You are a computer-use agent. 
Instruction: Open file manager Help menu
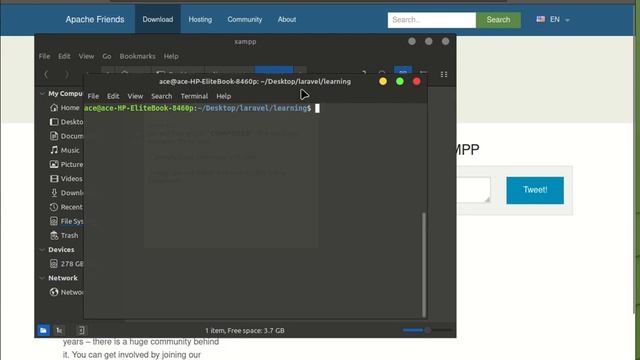(x=171, y=56)
